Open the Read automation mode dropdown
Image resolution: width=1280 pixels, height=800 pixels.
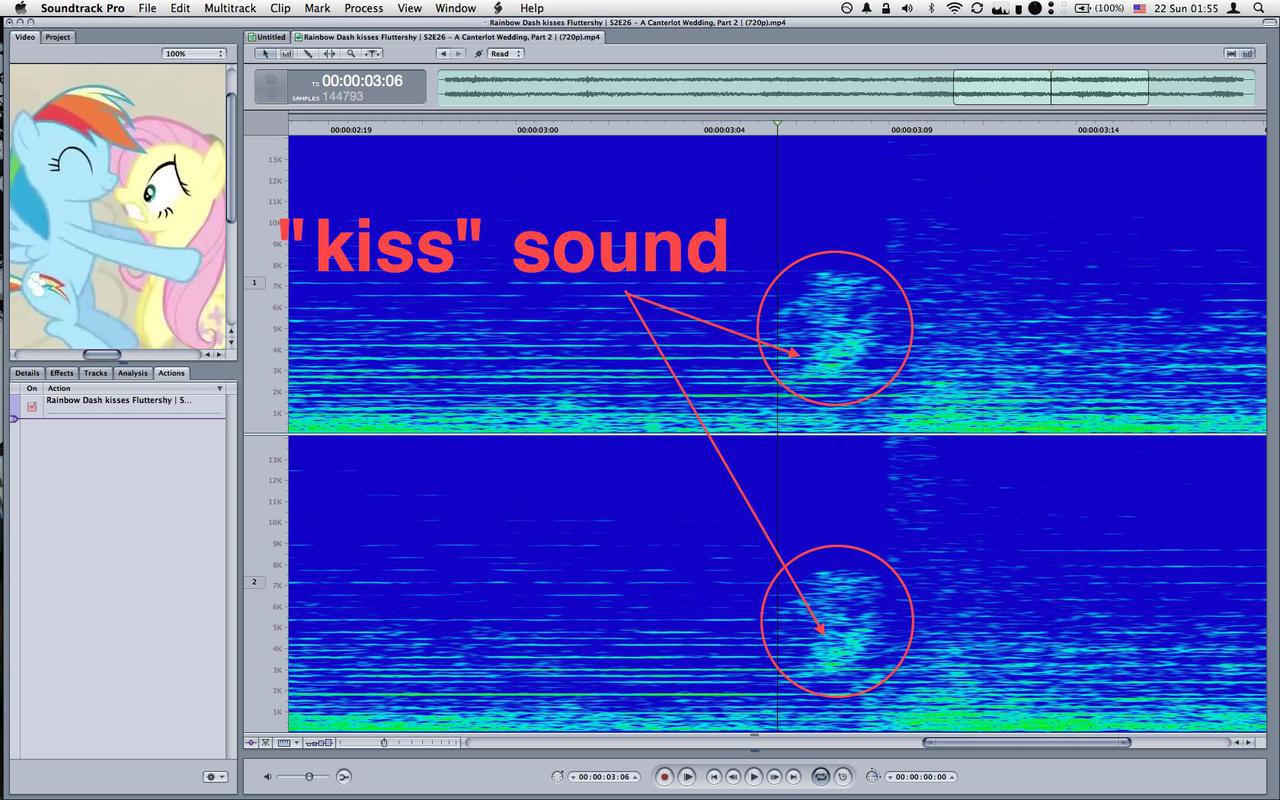504,54
